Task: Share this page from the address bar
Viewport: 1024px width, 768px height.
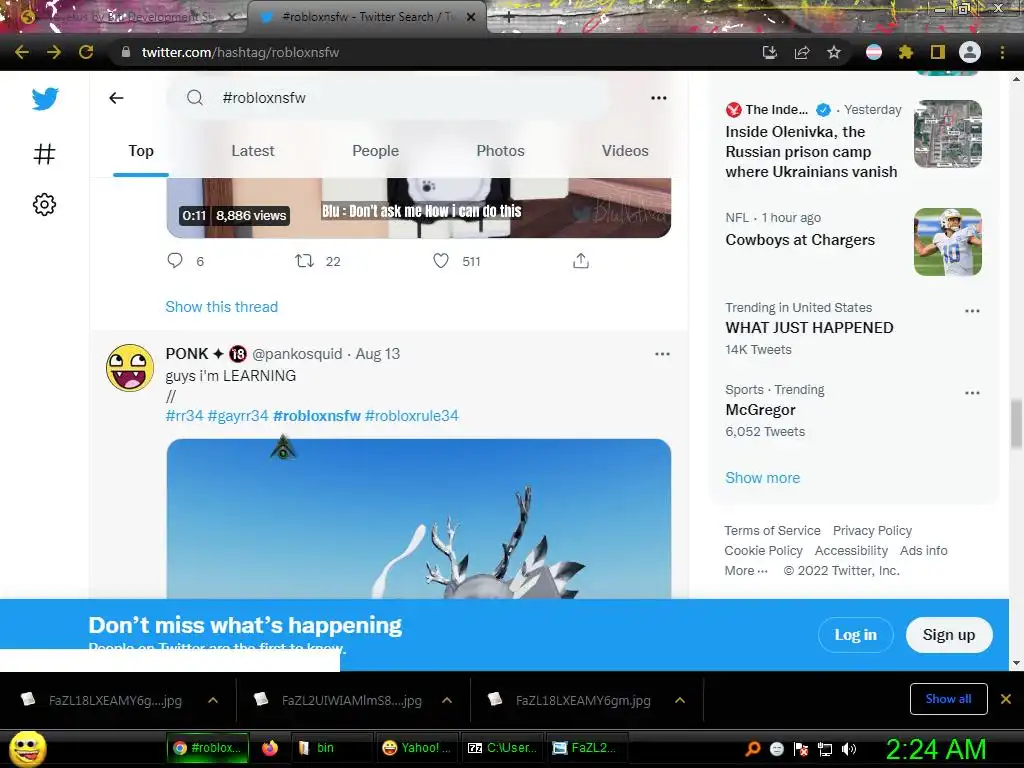Action: pyautogui.click(x=802, y=52)
